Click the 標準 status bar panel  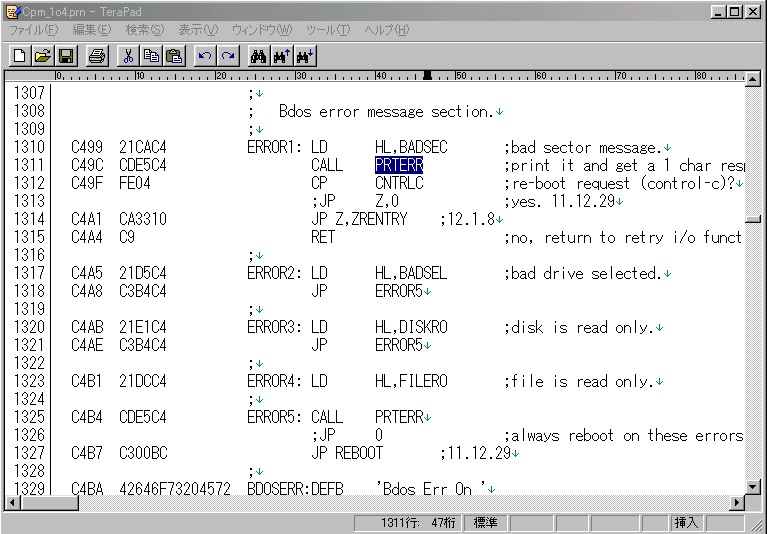[485, 523]
